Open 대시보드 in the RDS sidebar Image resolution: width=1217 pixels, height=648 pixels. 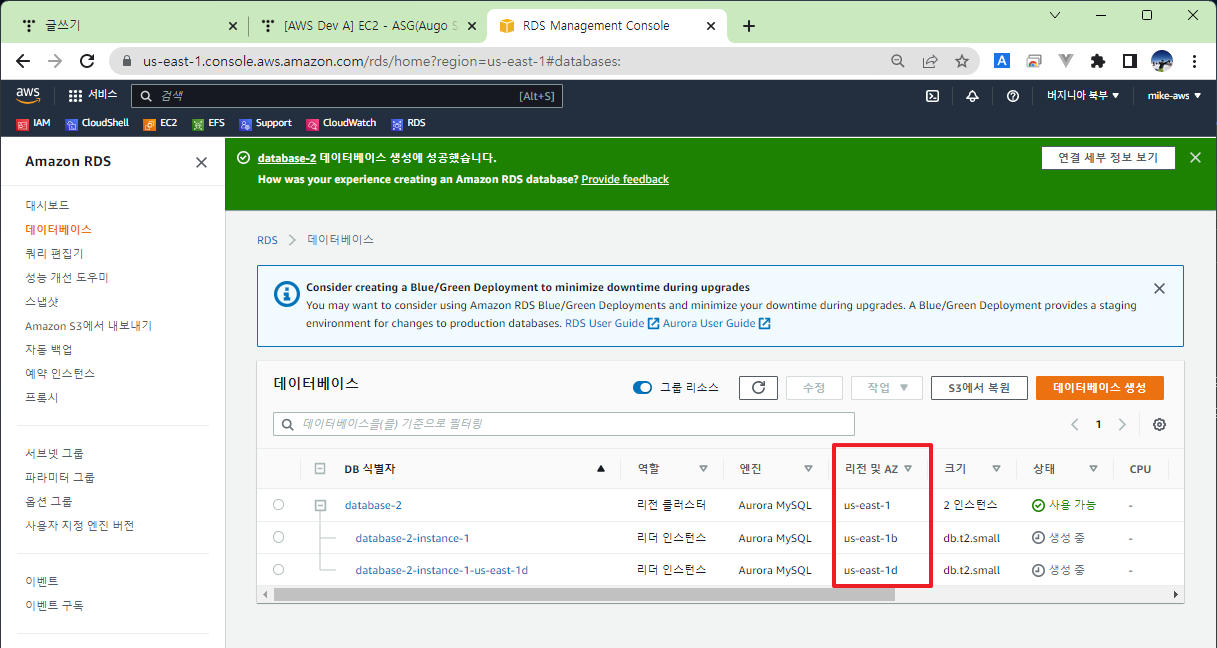coord(47,205)
